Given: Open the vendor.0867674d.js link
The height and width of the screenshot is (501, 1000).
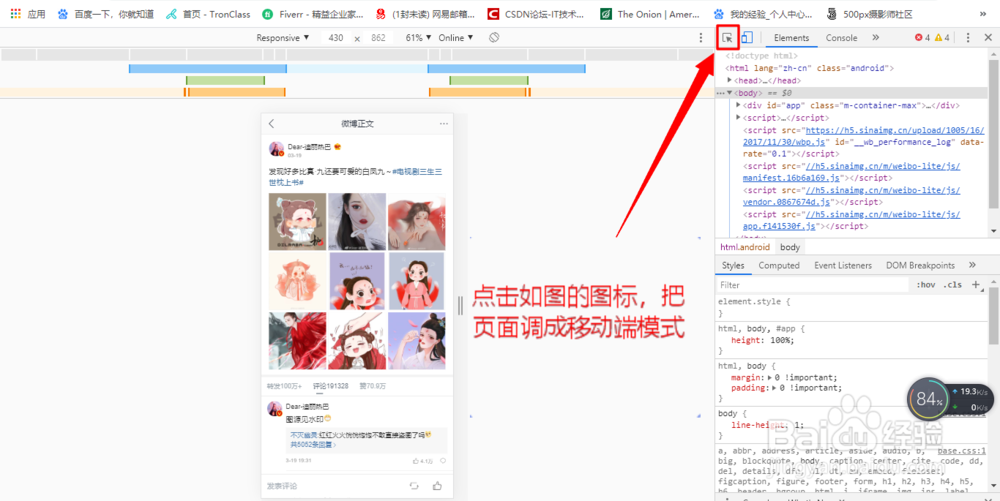Looking at the screenshot, I should pos(851,196).
